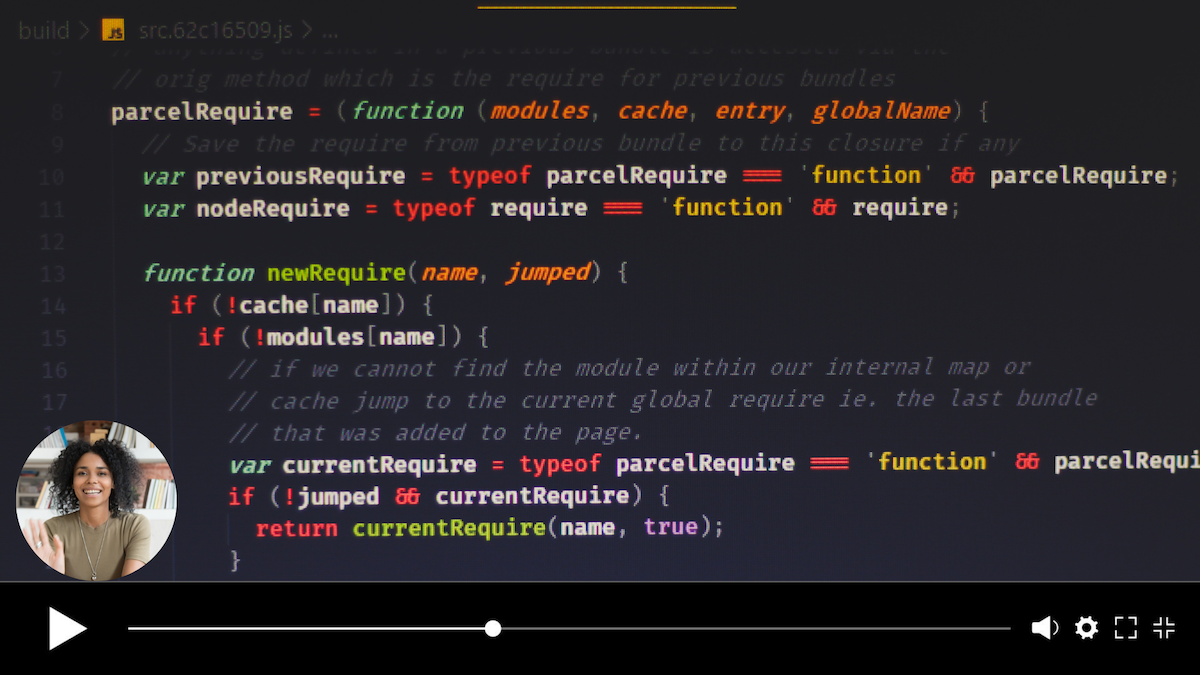
Task: Click the speaker volume icon
Action: pyautogui.click(x=1045, y=628)
